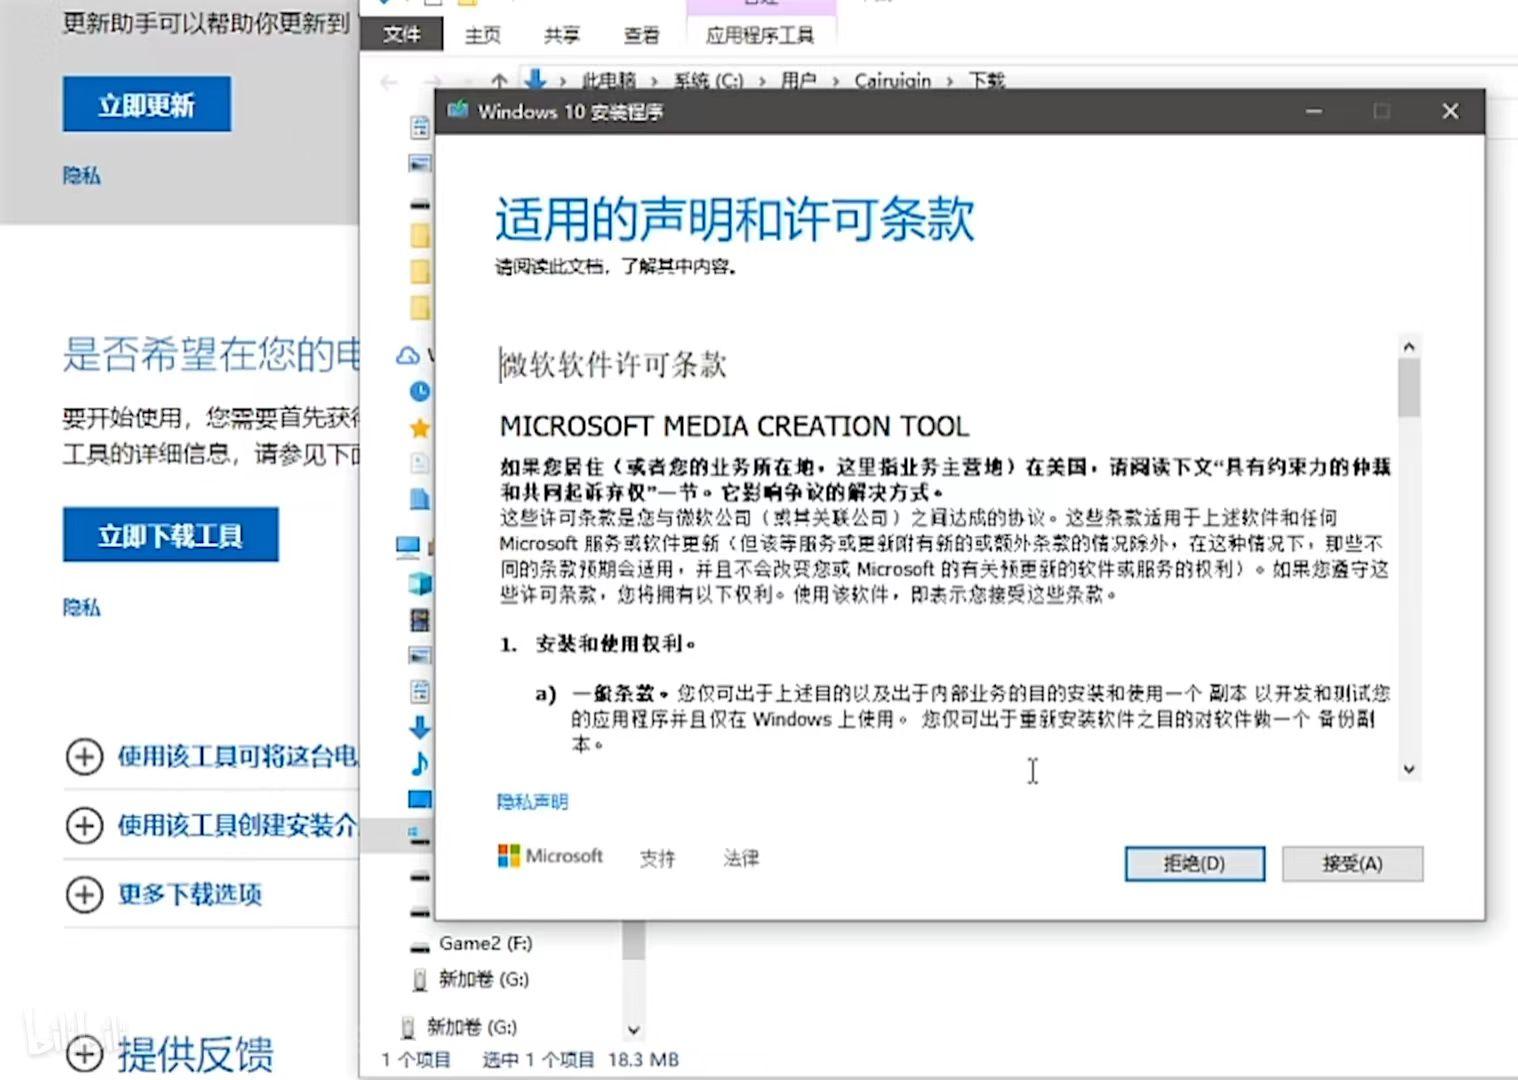
Task: Open the Downloads arrow icon under This PC
Action: point(420,727)
